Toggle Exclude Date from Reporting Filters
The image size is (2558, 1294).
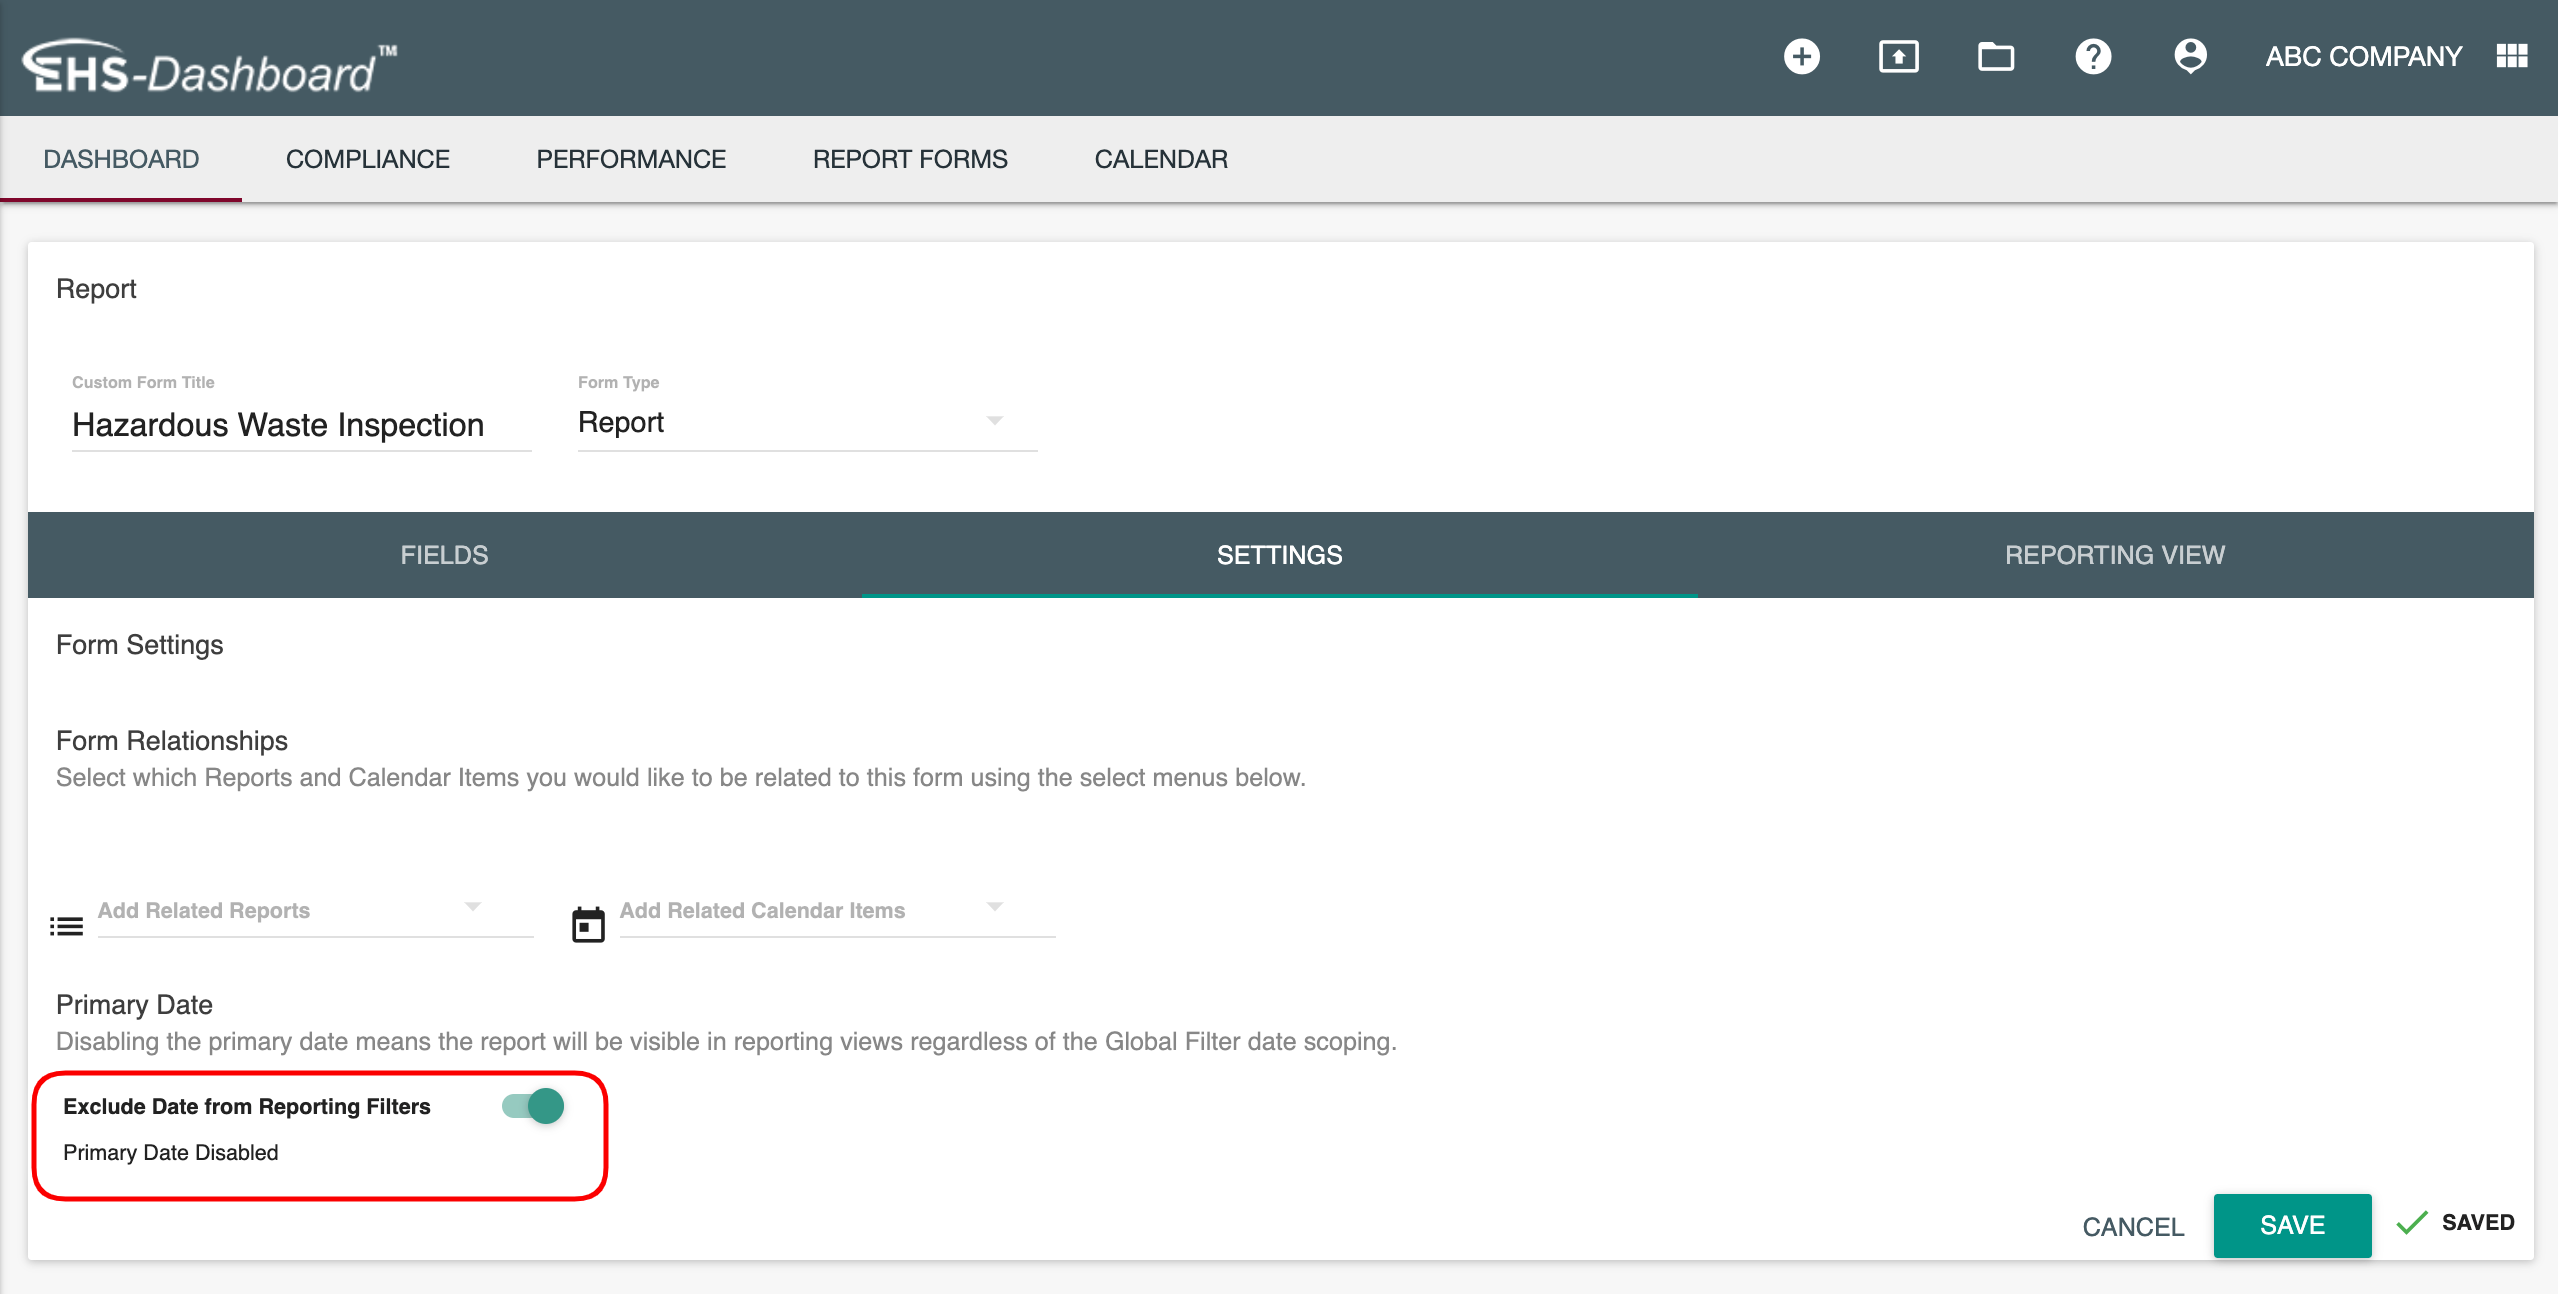tap(534, 1106)
